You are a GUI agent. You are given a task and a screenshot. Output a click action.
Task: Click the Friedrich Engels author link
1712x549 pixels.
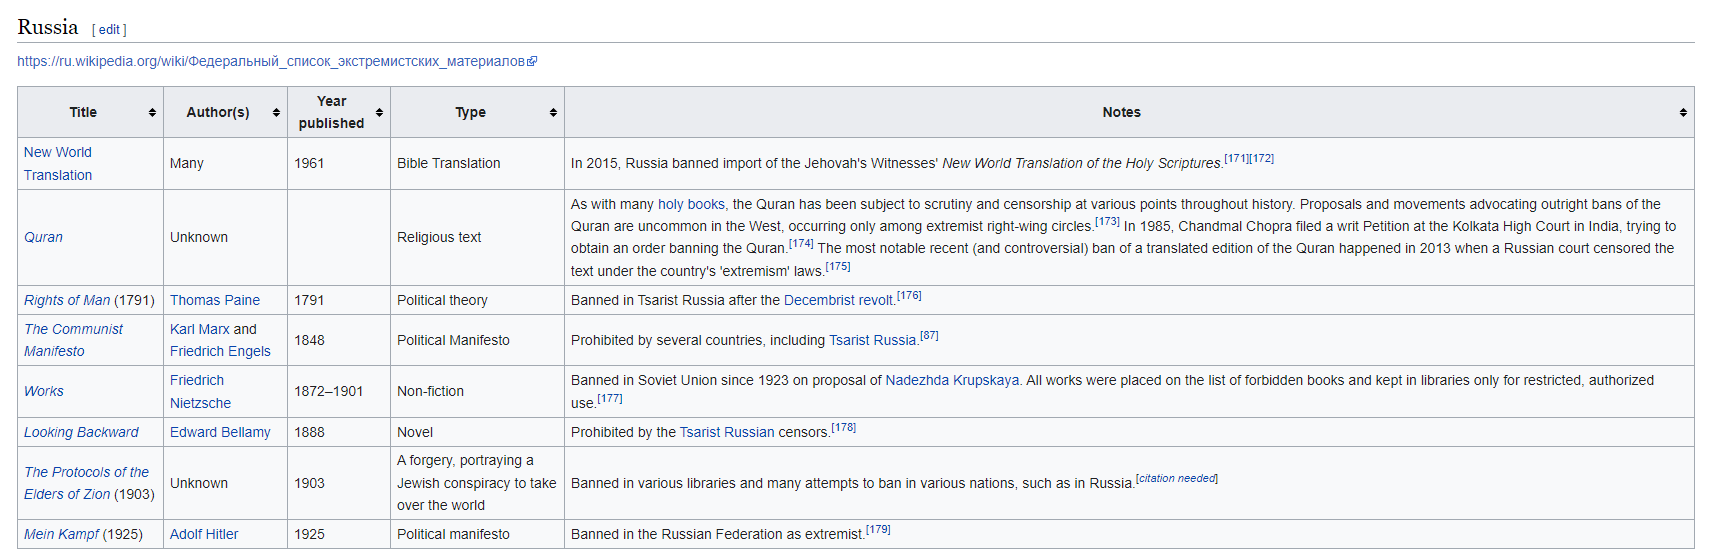click(x=220, y=351)
